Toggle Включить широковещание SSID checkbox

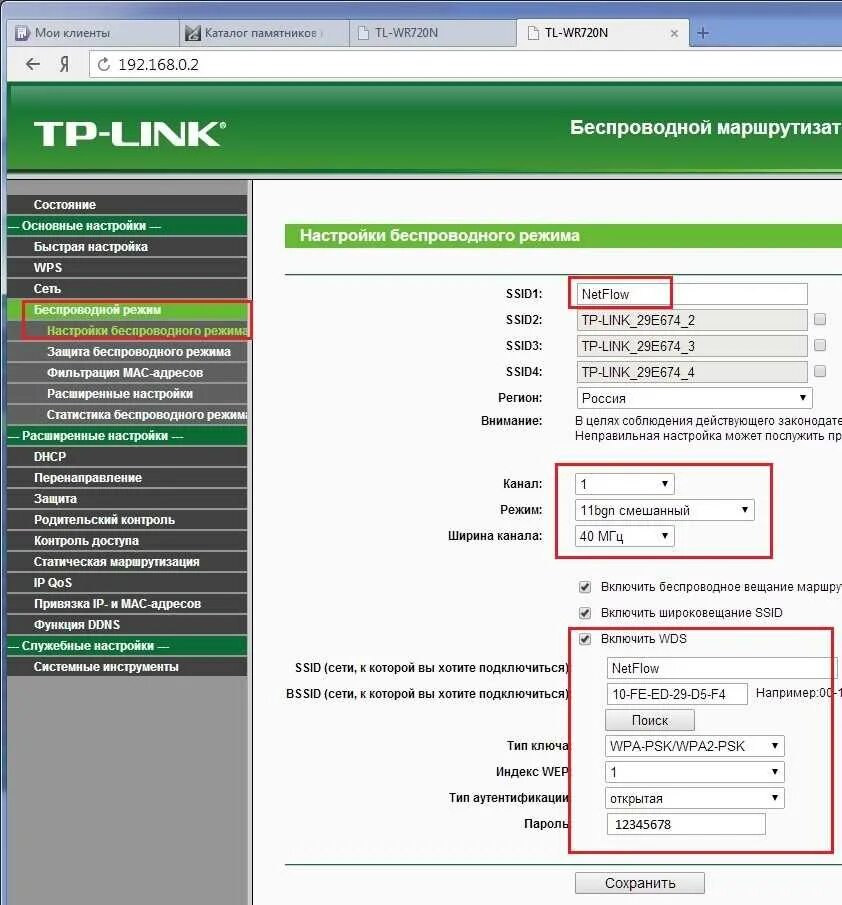[585, 613]
